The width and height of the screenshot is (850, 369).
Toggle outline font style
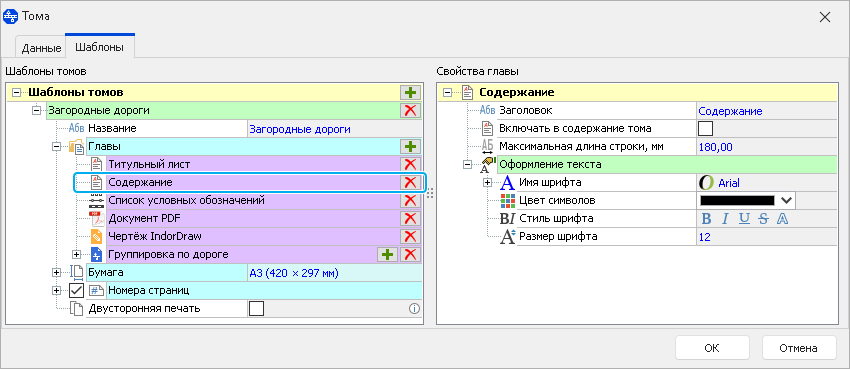click(x=782, y=219)
